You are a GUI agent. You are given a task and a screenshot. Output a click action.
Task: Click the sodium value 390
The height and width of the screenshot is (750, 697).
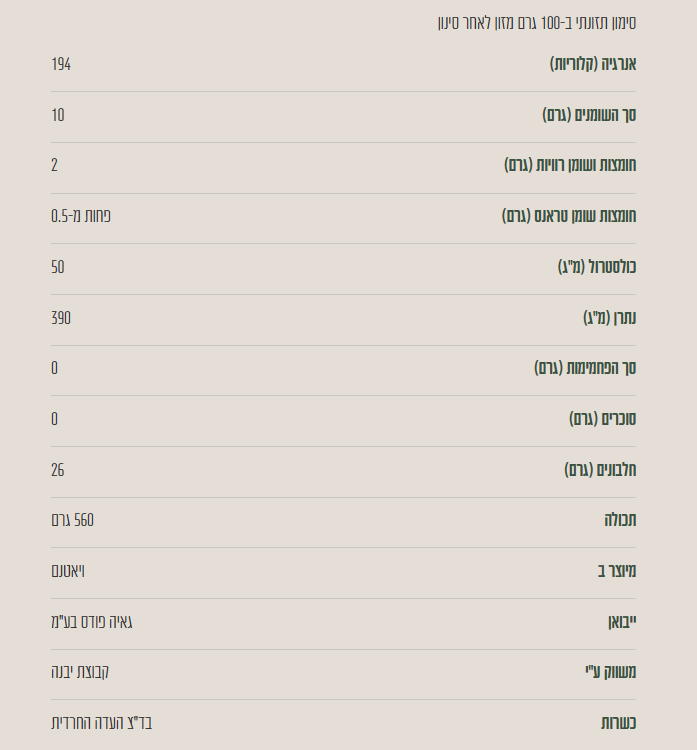pos(61,318)
